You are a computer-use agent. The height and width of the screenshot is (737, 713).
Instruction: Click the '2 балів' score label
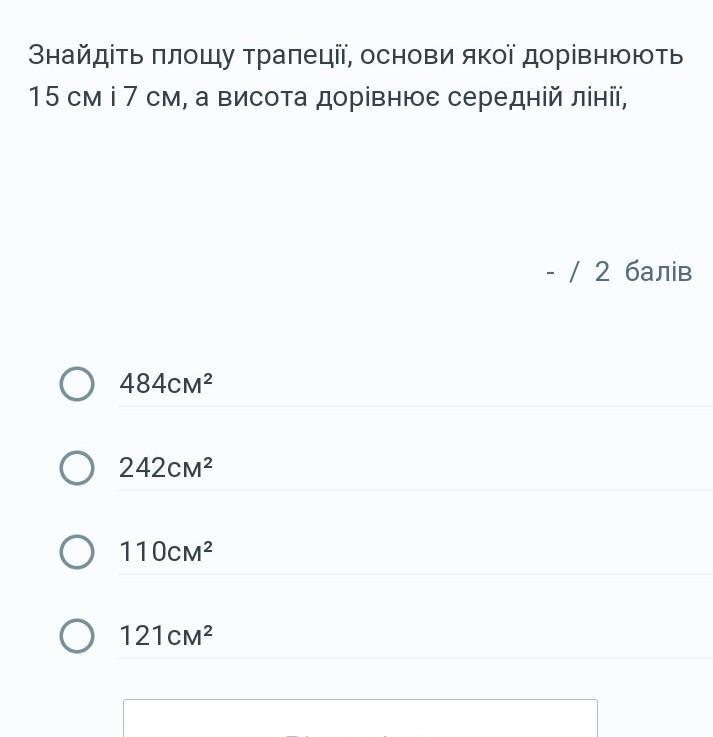(643, 272)
